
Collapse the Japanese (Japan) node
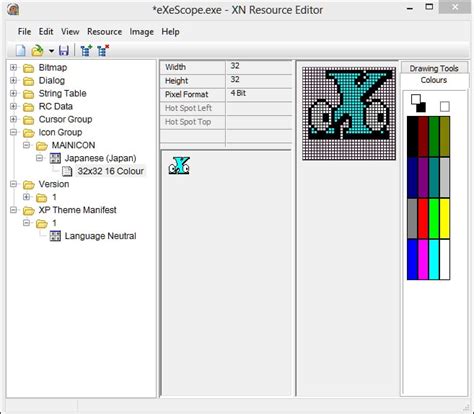click(x=39, y=158)
